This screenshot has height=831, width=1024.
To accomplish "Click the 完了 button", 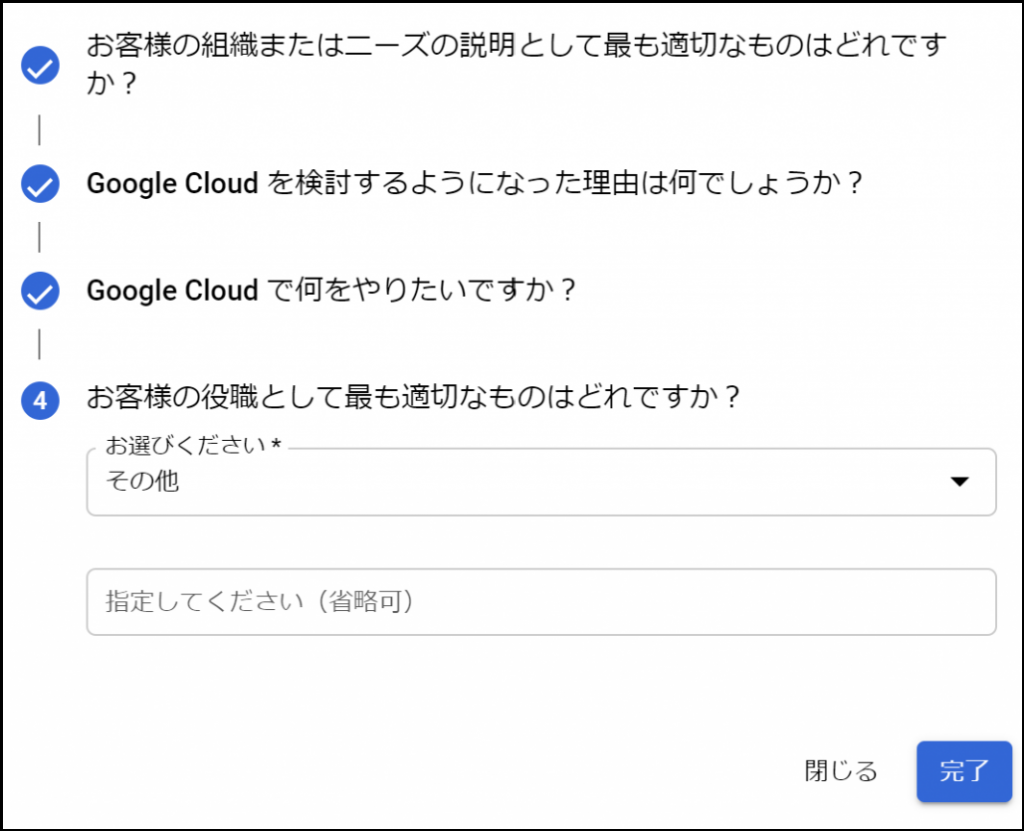I will point(964,771).
